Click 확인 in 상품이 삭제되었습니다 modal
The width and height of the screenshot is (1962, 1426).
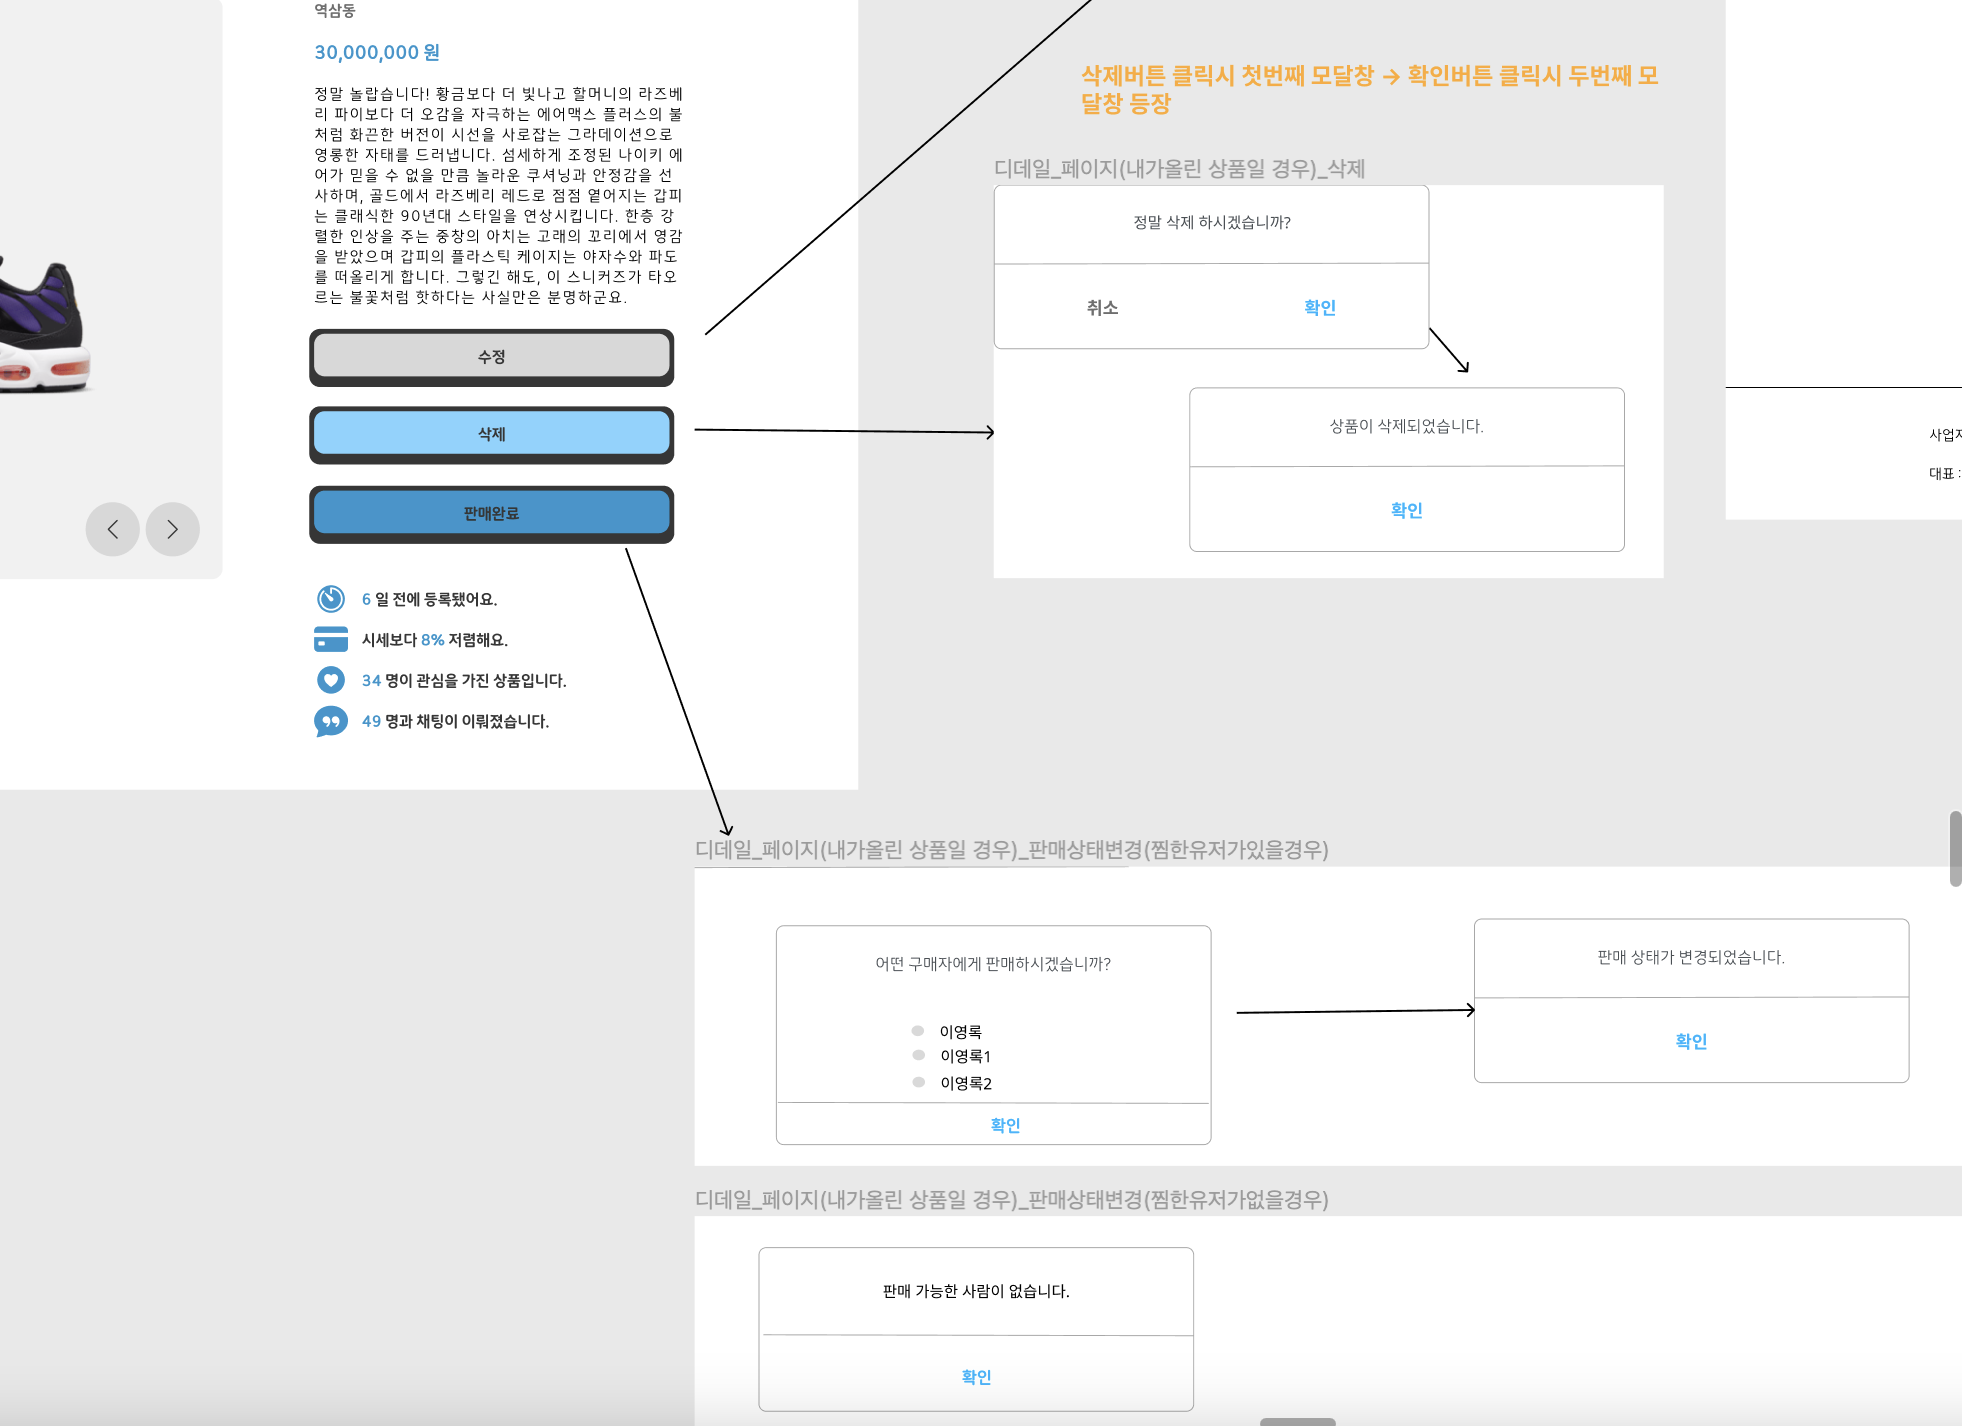click(1406, 510)
